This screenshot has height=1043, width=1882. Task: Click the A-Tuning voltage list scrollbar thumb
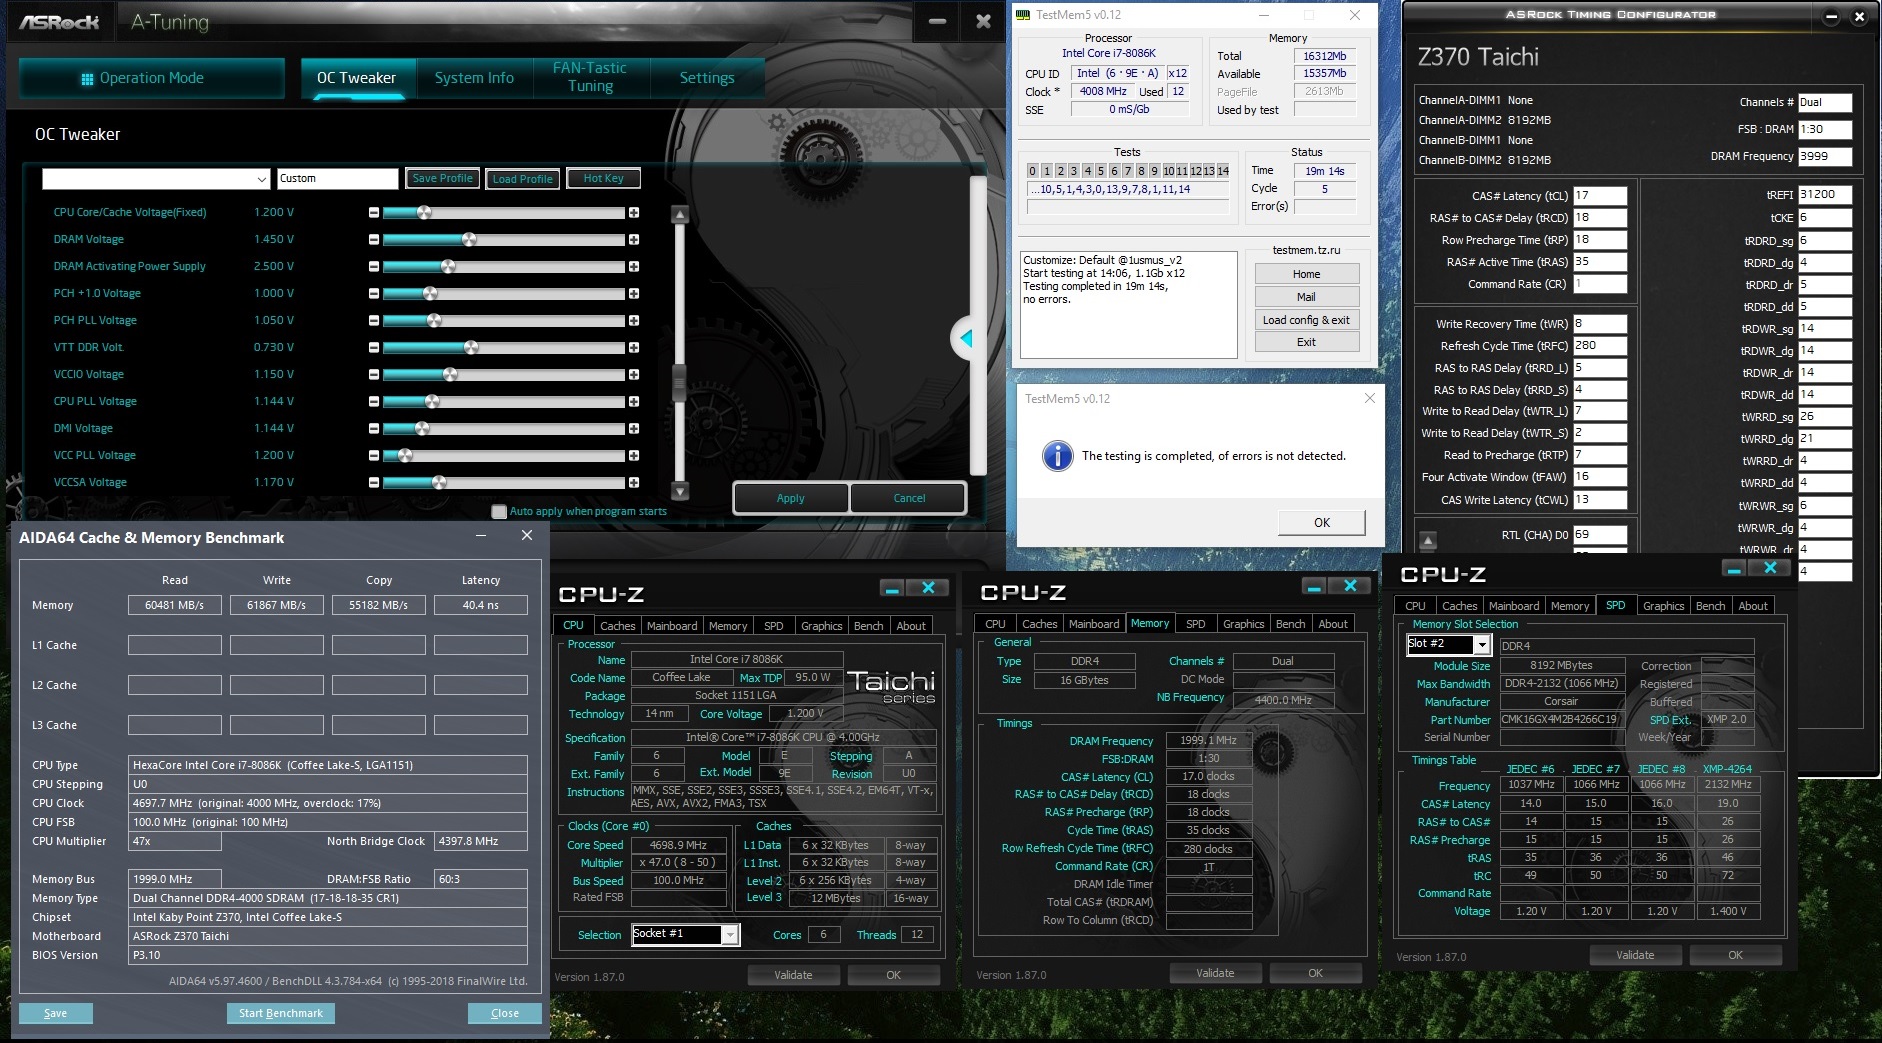(x=680, y=381)
